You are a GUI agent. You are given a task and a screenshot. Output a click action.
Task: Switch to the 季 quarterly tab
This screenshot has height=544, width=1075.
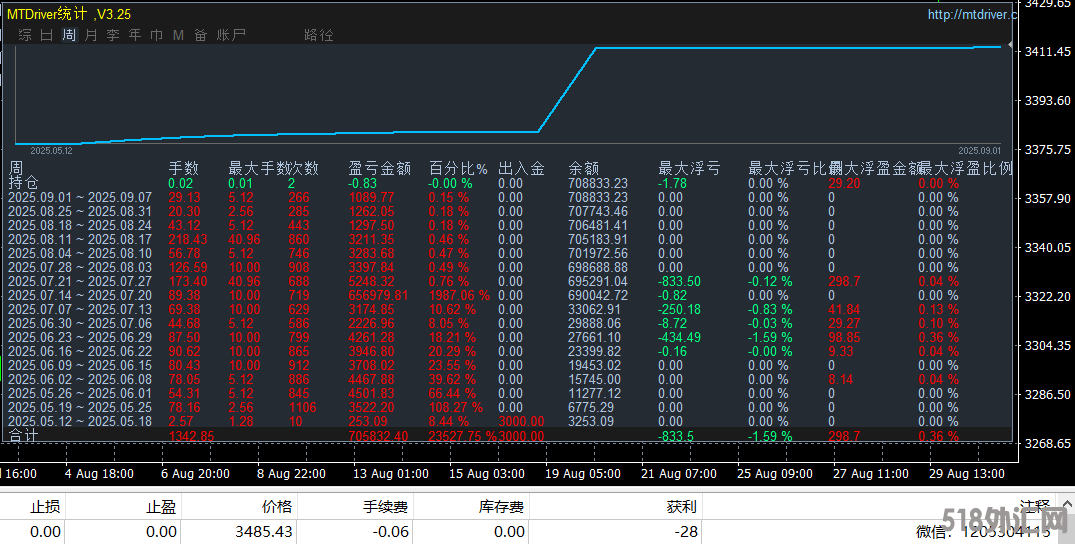point(113,35)
